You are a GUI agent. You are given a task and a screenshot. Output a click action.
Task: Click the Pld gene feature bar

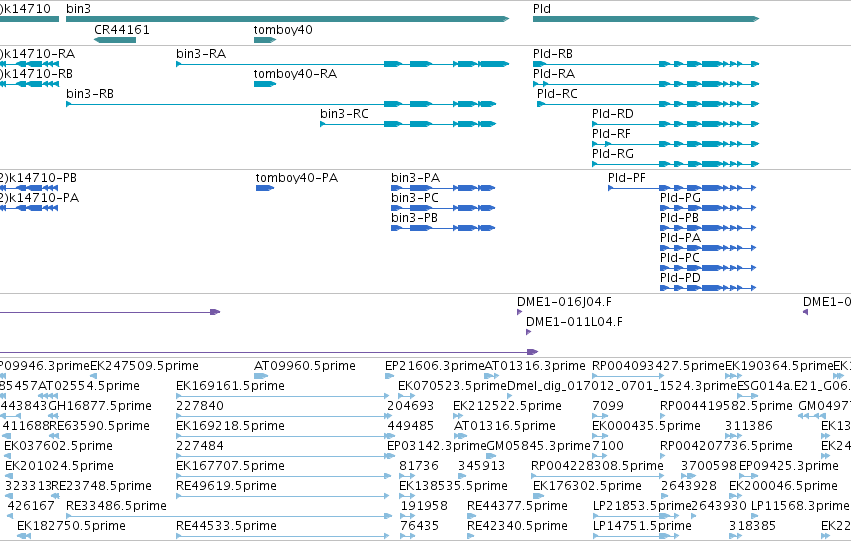point(646,19)
